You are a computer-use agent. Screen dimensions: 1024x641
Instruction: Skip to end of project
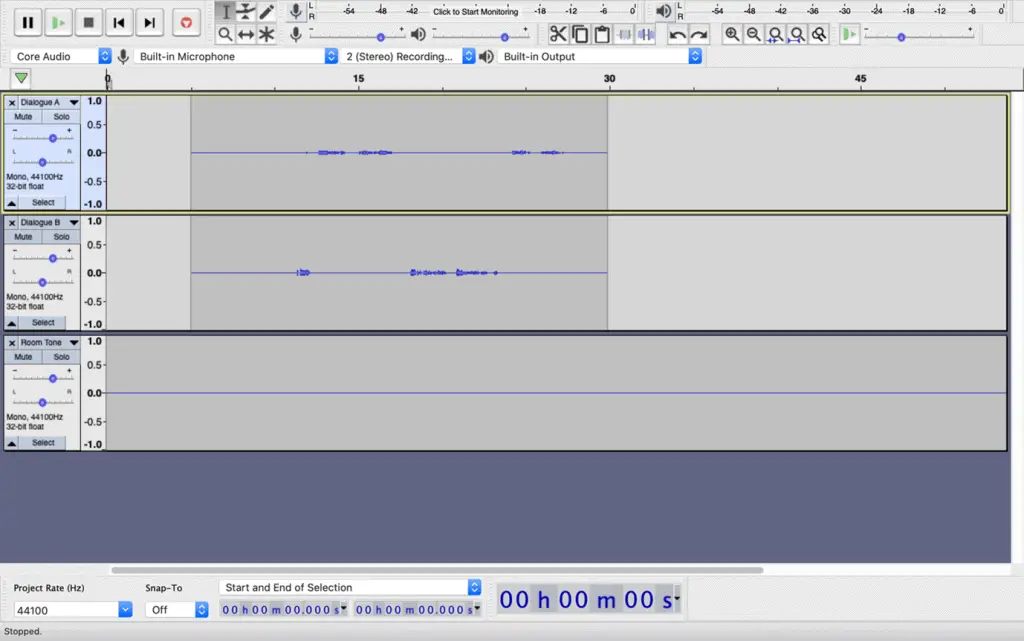150,23
